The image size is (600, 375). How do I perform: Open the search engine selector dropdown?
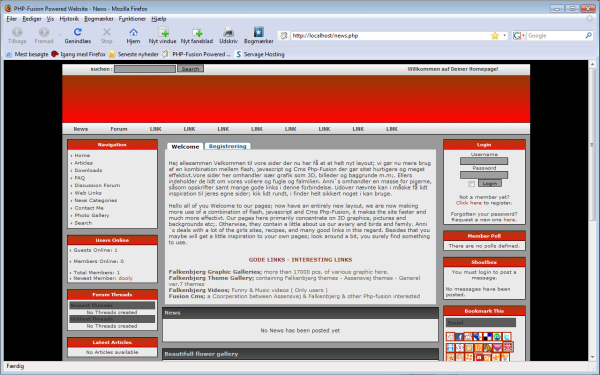pos(518,36)
